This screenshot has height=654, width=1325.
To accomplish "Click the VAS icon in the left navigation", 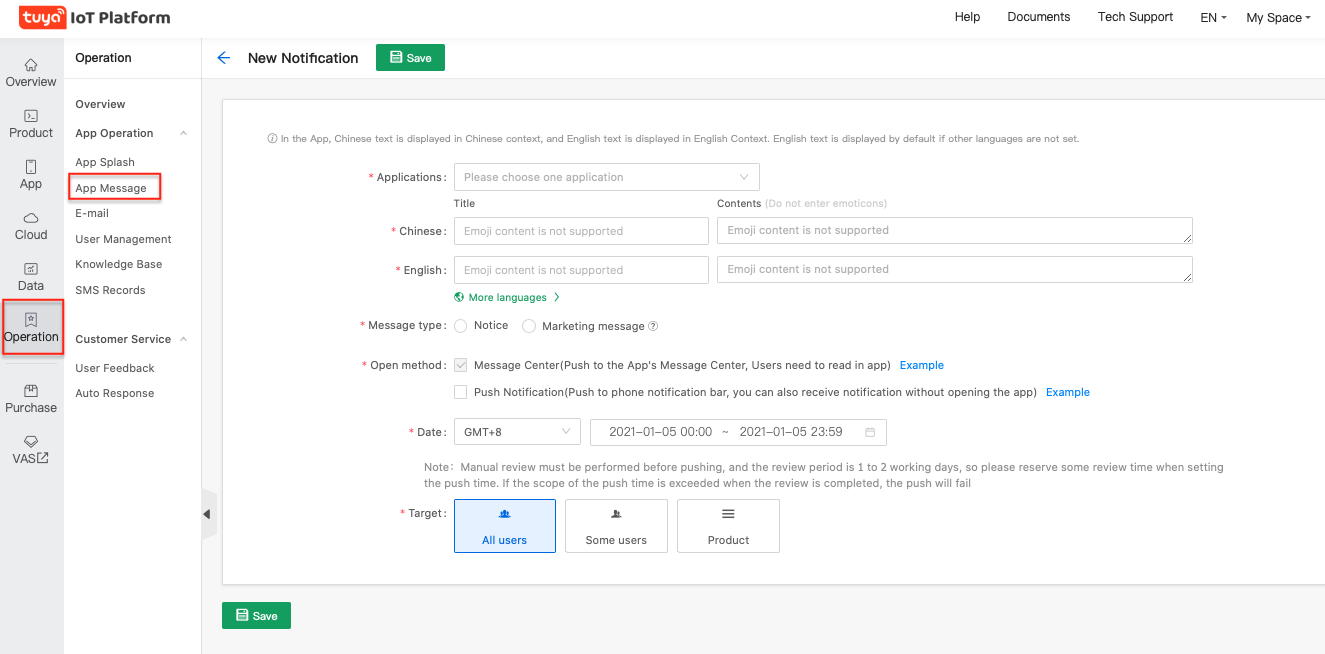I will (30, 447).
